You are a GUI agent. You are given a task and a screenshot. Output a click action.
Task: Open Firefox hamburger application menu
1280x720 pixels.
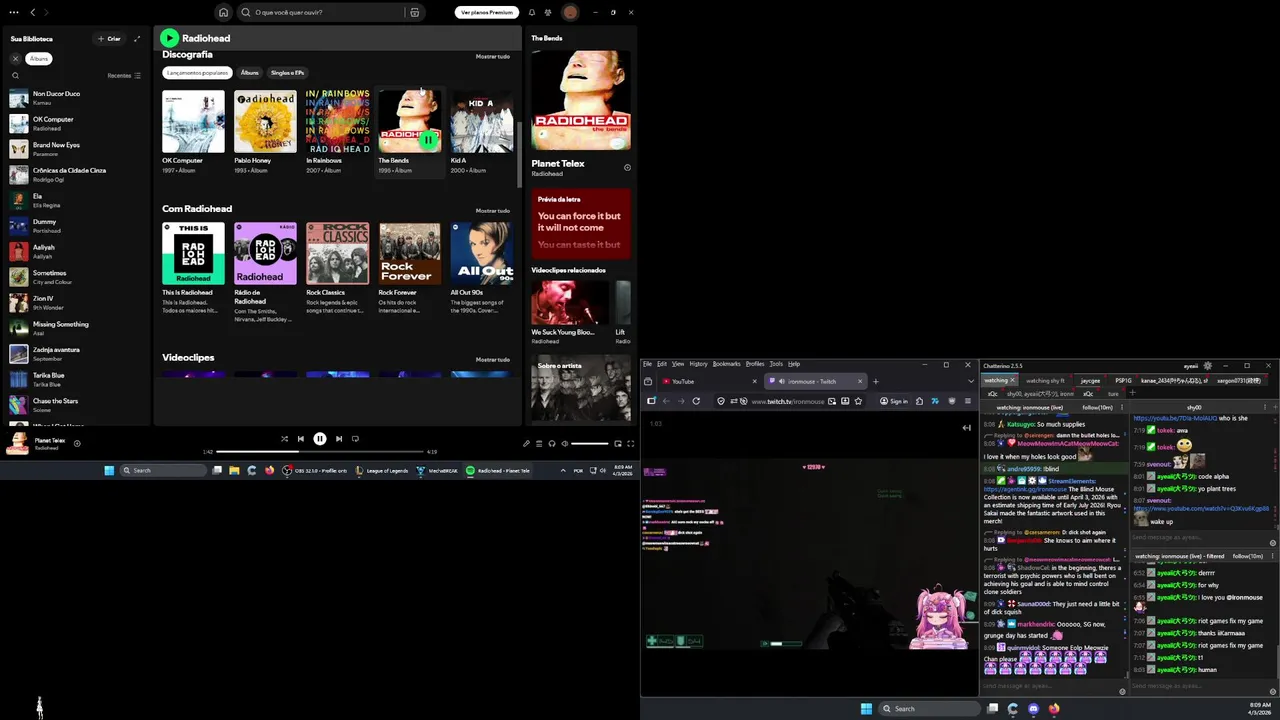[x=967, y=401]
